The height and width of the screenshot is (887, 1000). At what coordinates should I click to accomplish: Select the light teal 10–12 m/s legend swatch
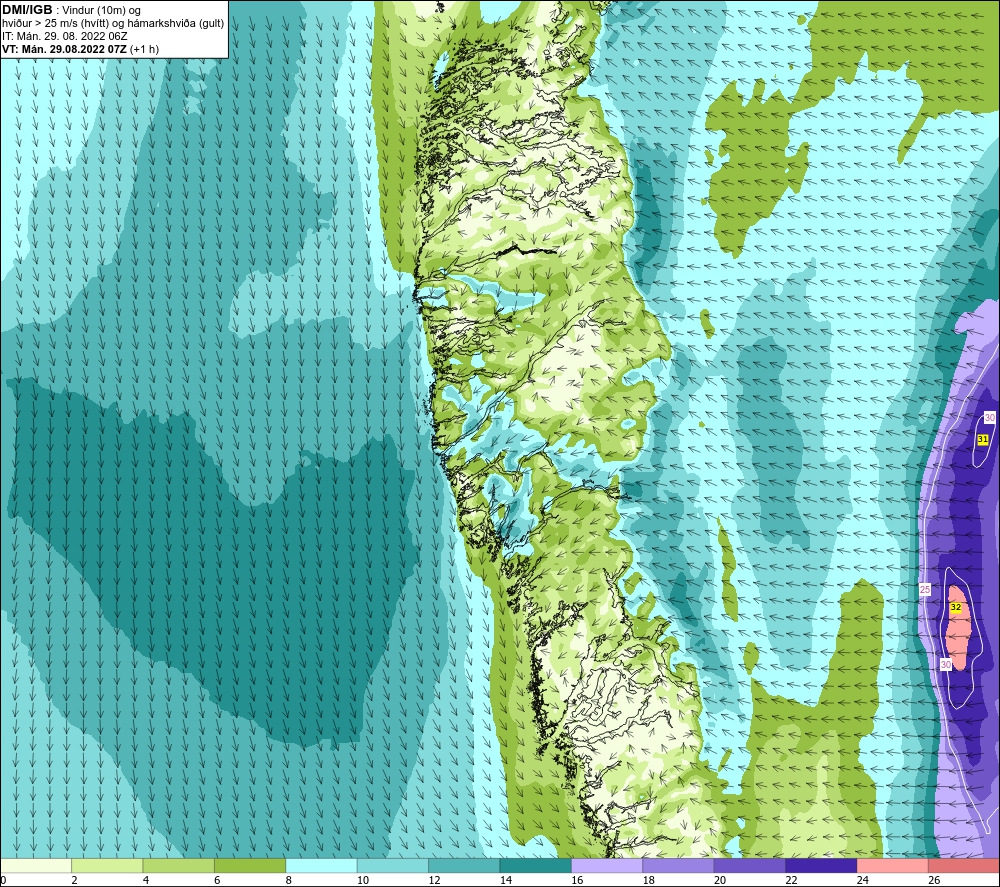pyautogui.click(x=393, y=866)
